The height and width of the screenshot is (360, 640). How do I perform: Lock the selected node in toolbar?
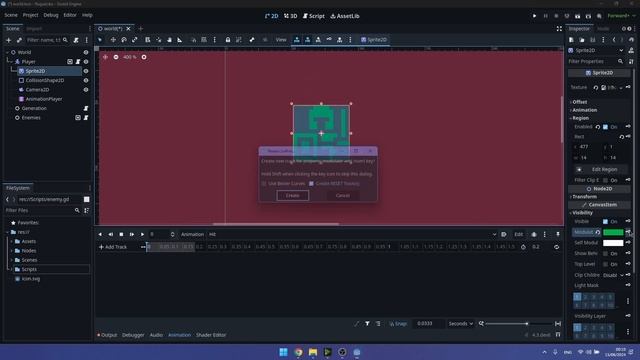point(228,40)
